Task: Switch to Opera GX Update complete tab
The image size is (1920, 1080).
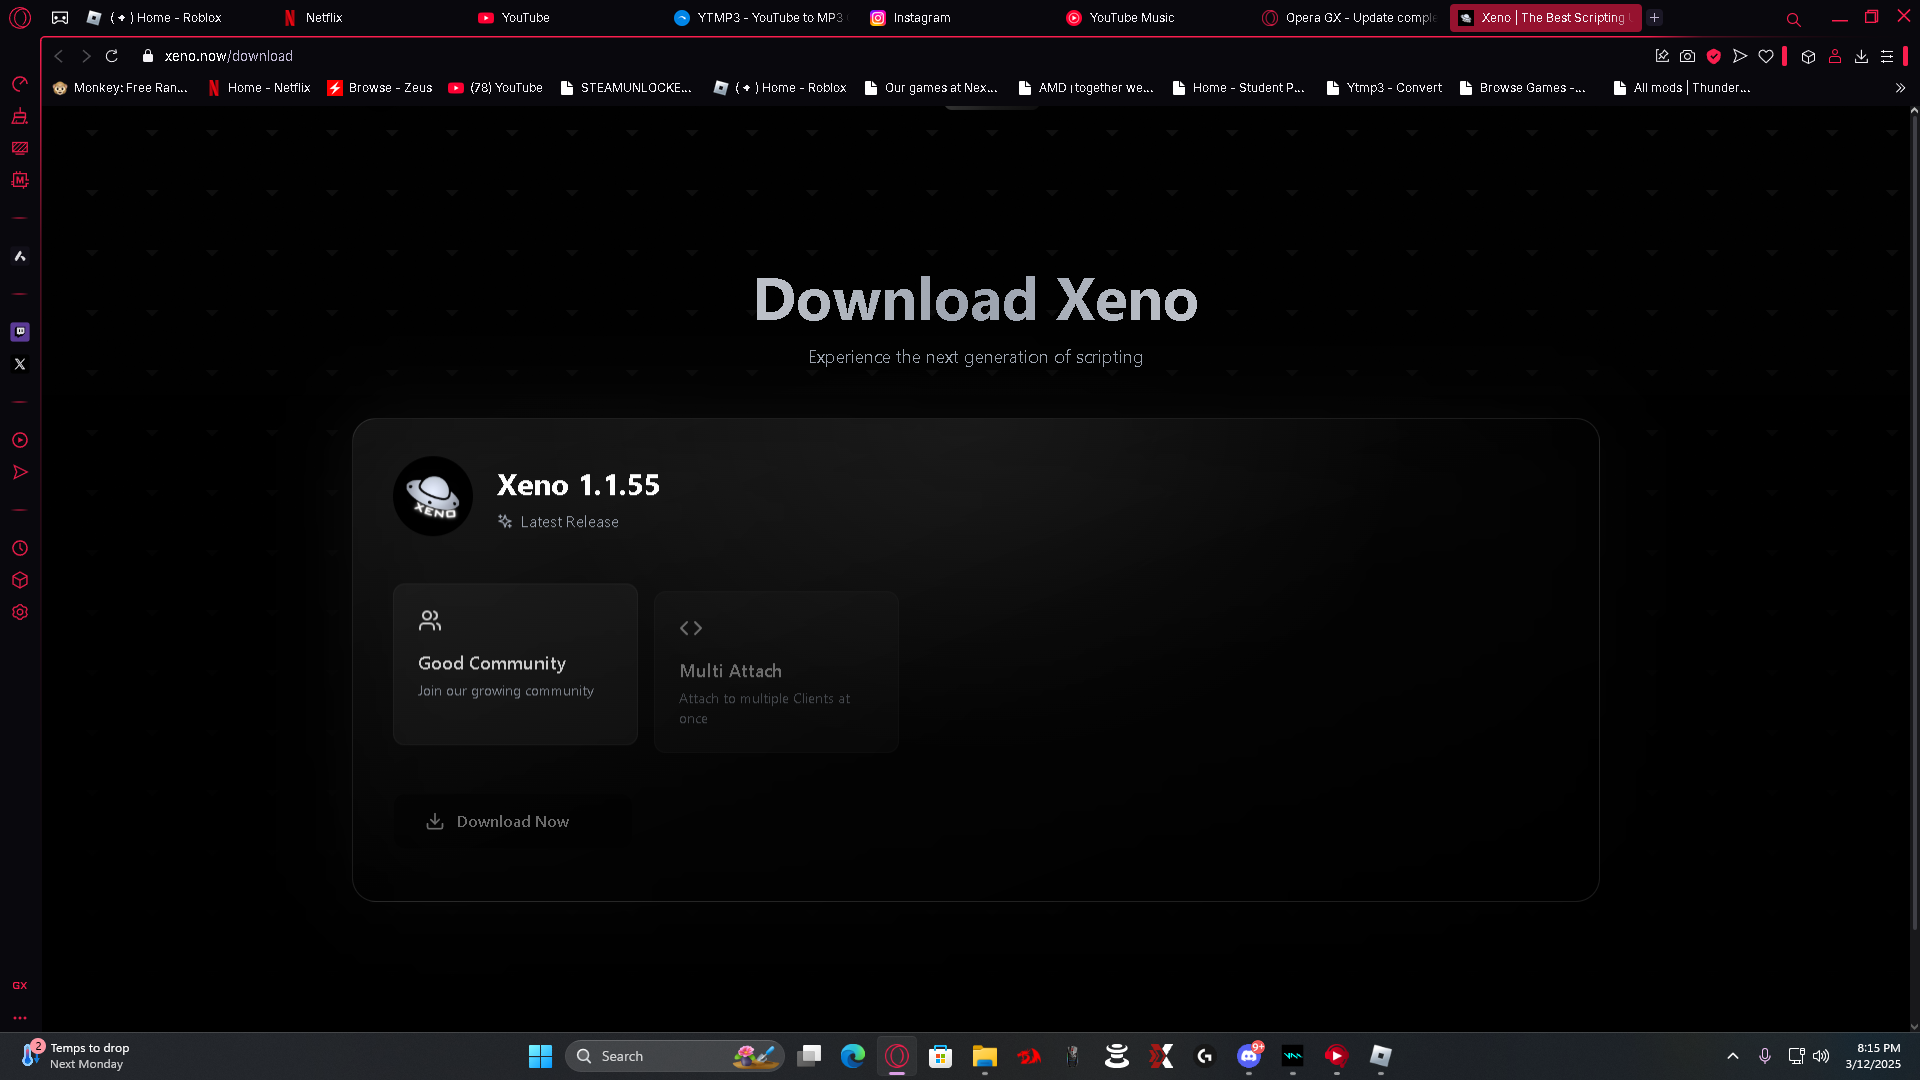Action: [x=1350, y=18]
